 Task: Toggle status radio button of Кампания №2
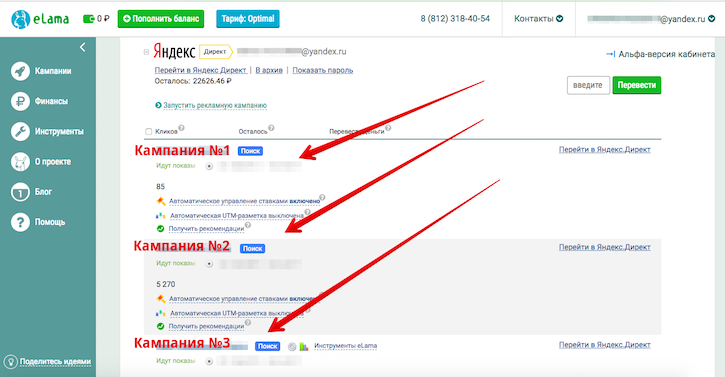209,264
